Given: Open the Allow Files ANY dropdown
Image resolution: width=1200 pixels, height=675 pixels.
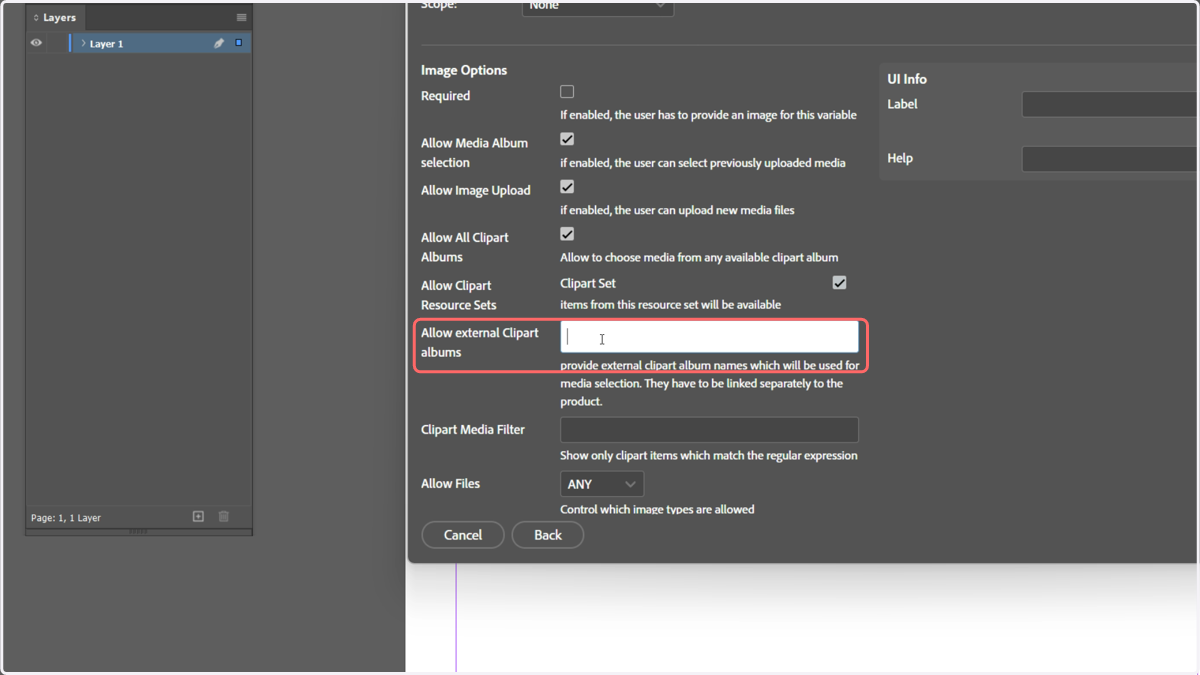Looking at the screenshot, I should pyautogui.click(x=602, y=484).
